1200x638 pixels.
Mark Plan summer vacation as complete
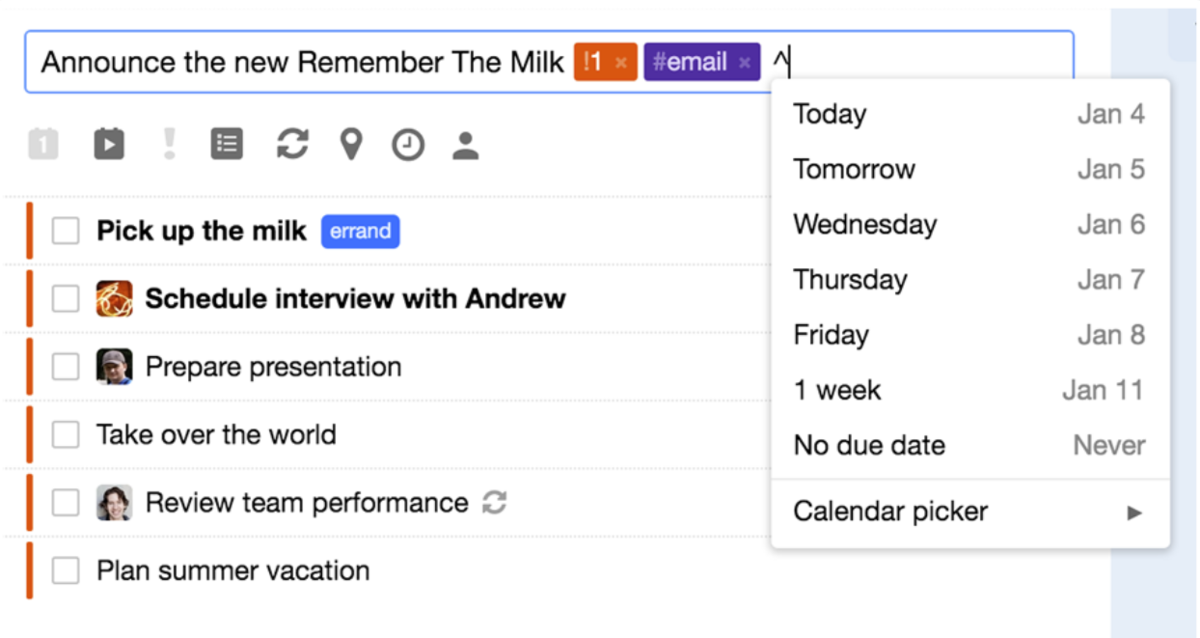[x=66, y=571]
